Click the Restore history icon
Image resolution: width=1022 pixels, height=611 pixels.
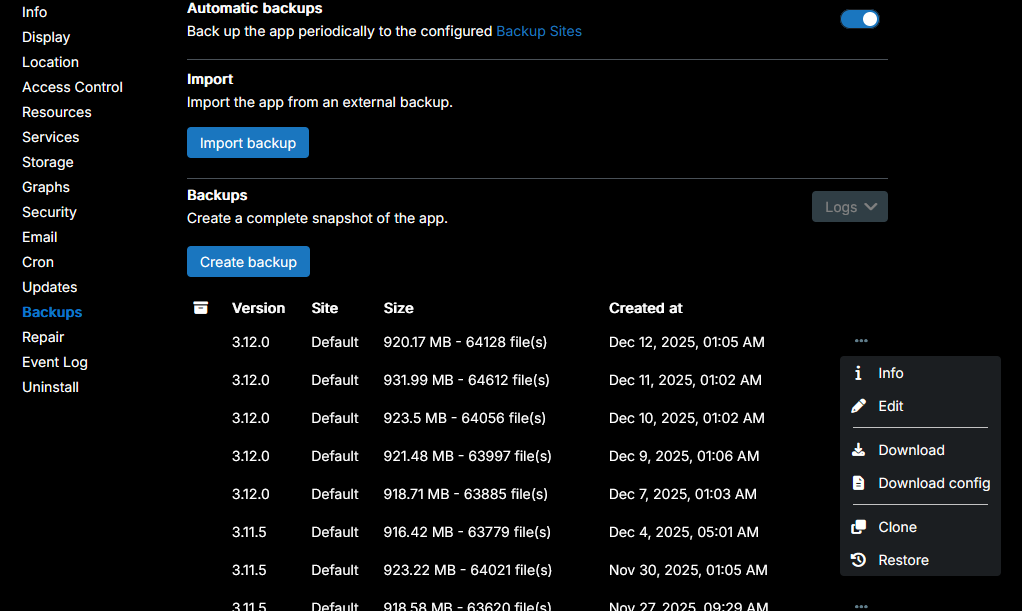[858, 560]
